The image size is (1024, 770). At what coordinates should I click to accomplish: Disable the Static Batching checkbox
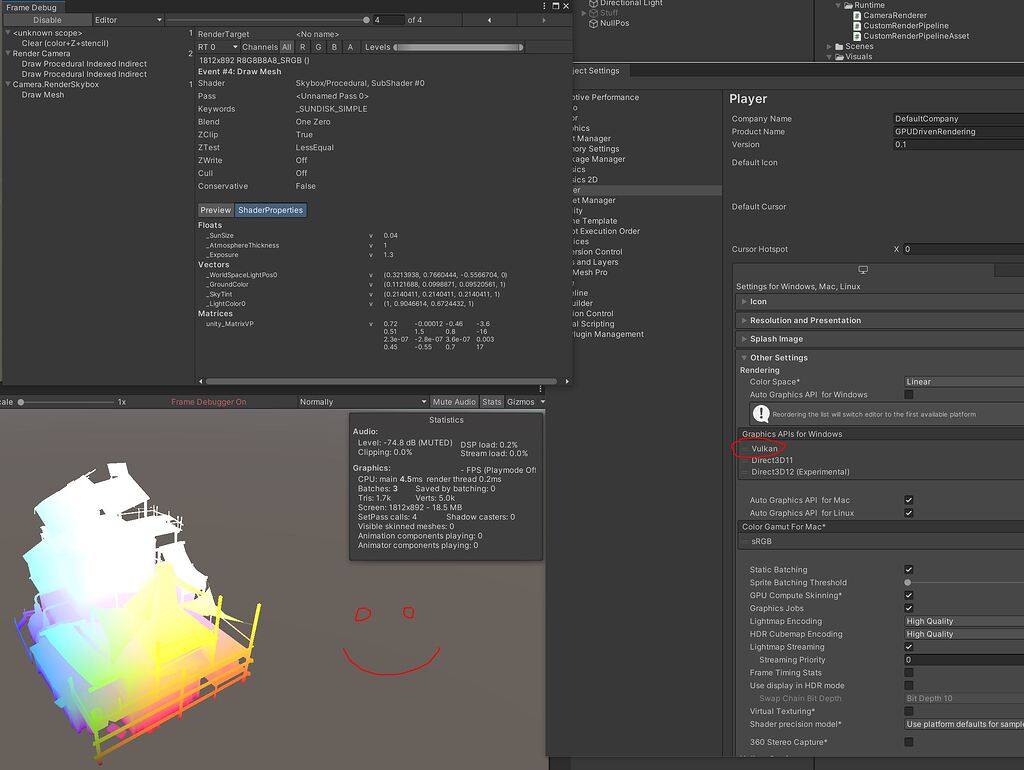pos(908,569)
